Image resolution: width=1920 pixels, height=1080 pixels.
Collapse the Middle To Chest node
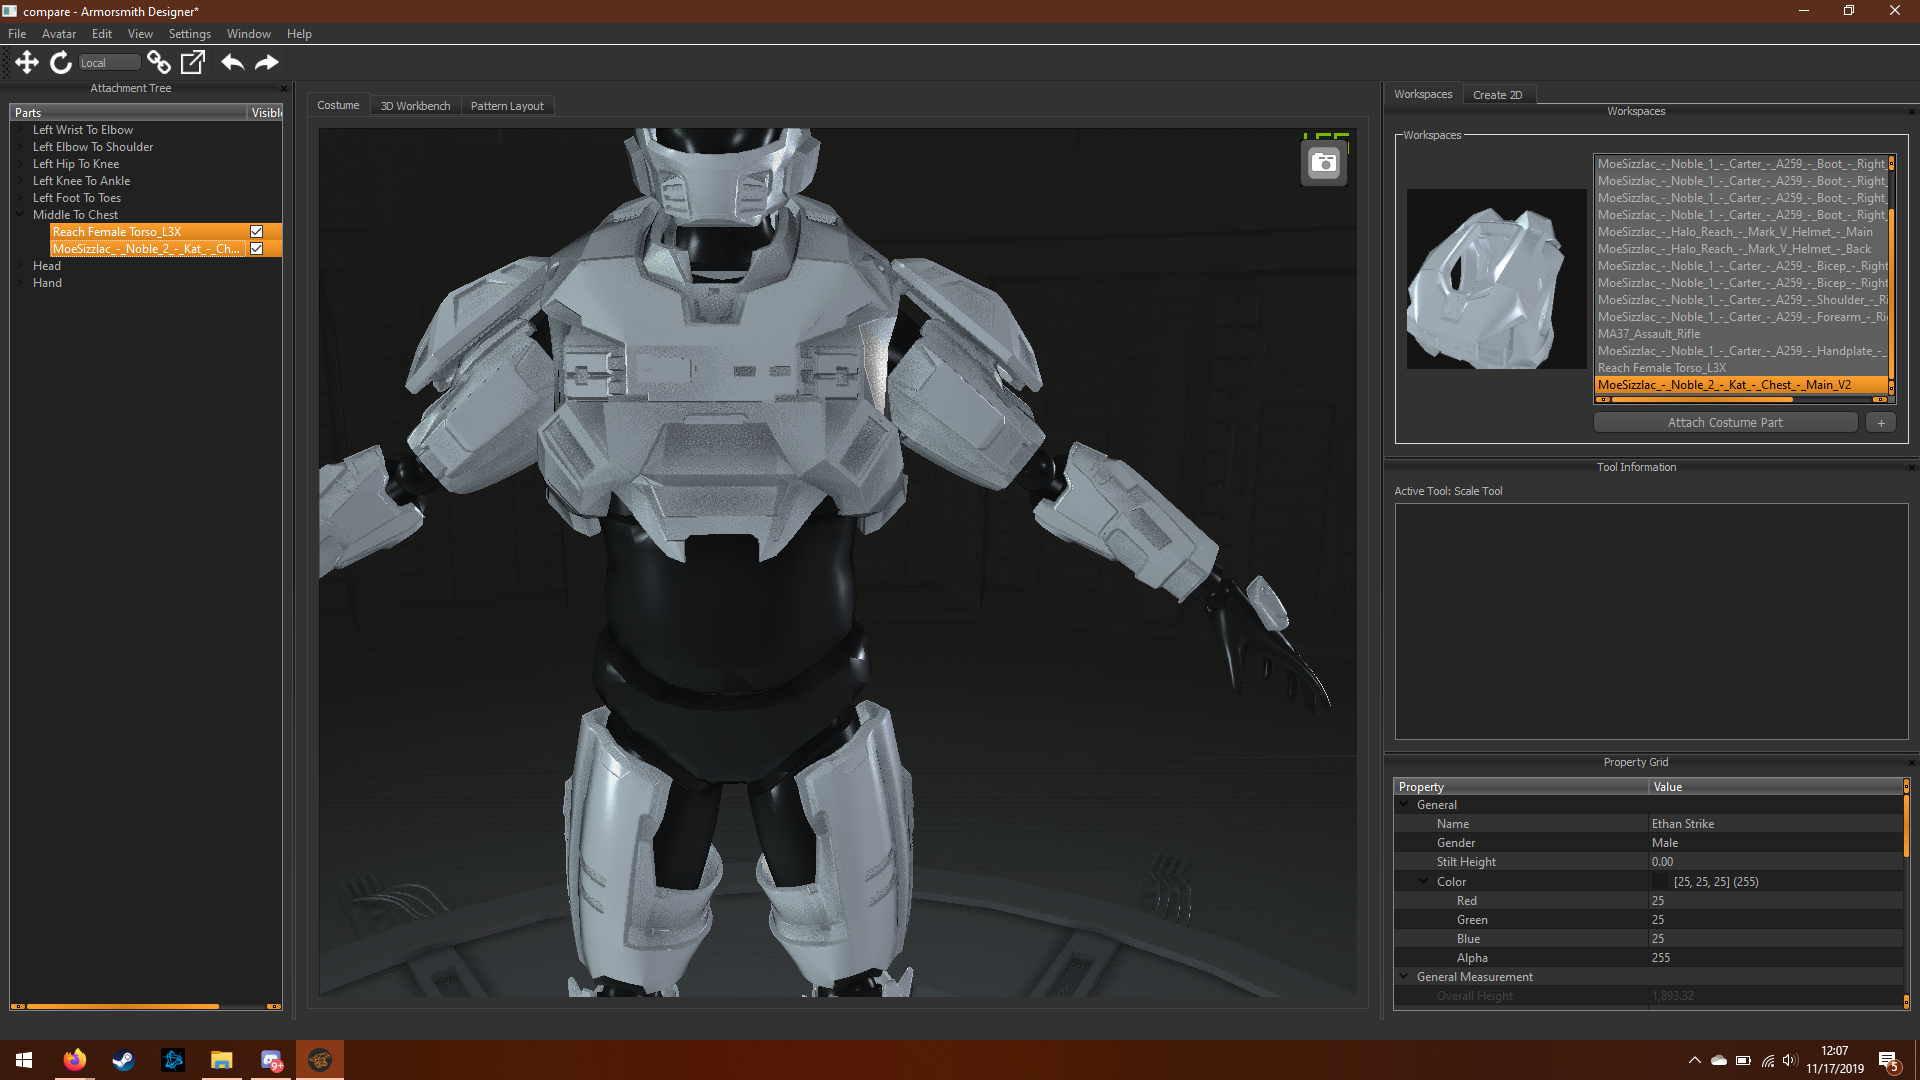[20, 214]
